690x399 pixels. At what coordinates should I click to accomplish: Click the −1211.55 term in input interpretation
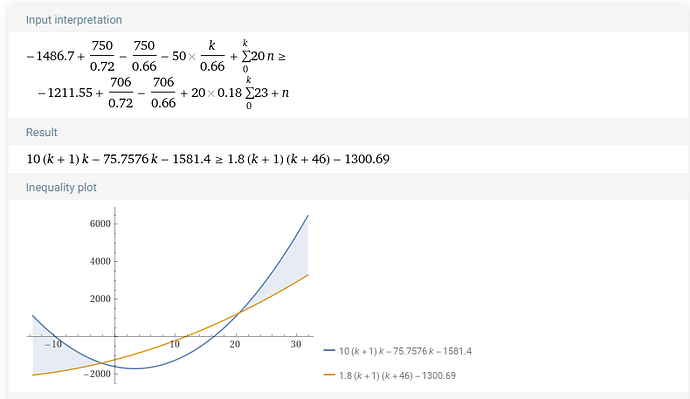click(x=65, y=93)
